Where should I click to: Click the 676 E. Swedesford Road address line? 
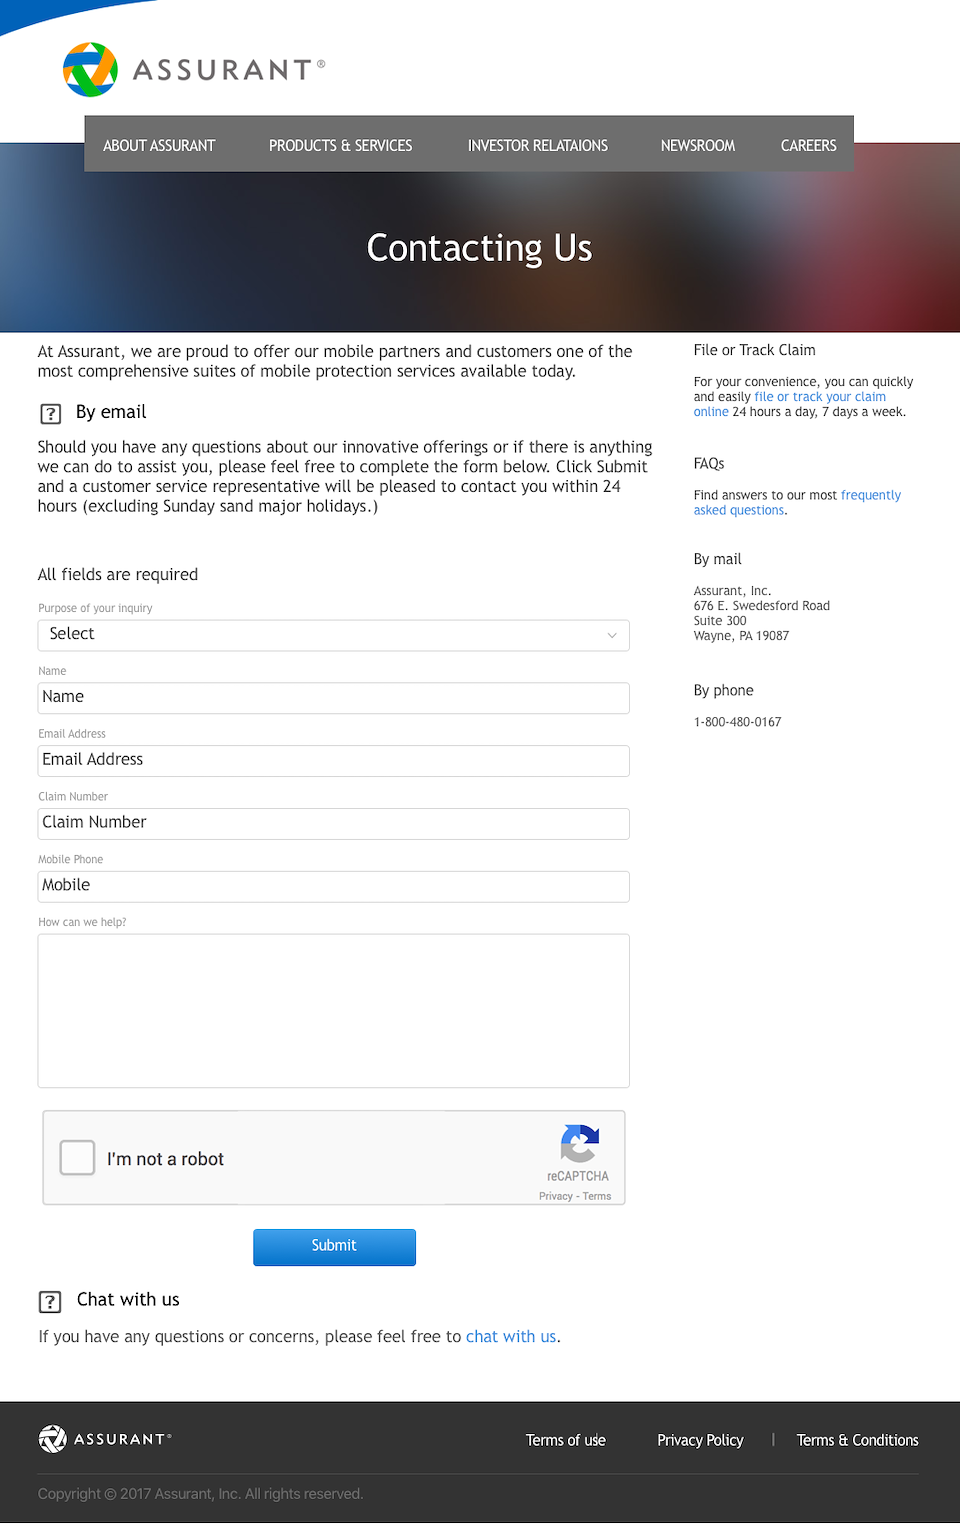tap(762, 606)
